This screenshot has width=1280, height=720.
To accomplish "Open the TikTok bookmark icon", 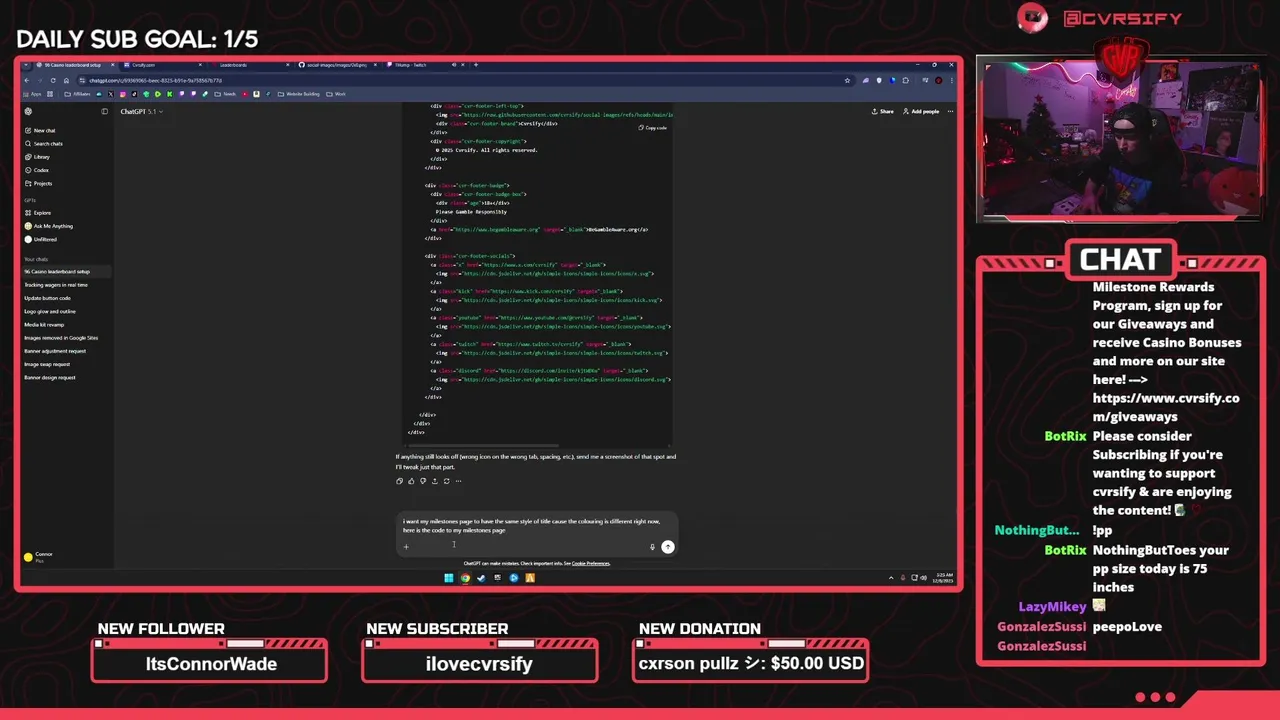I will coord(134,94).
